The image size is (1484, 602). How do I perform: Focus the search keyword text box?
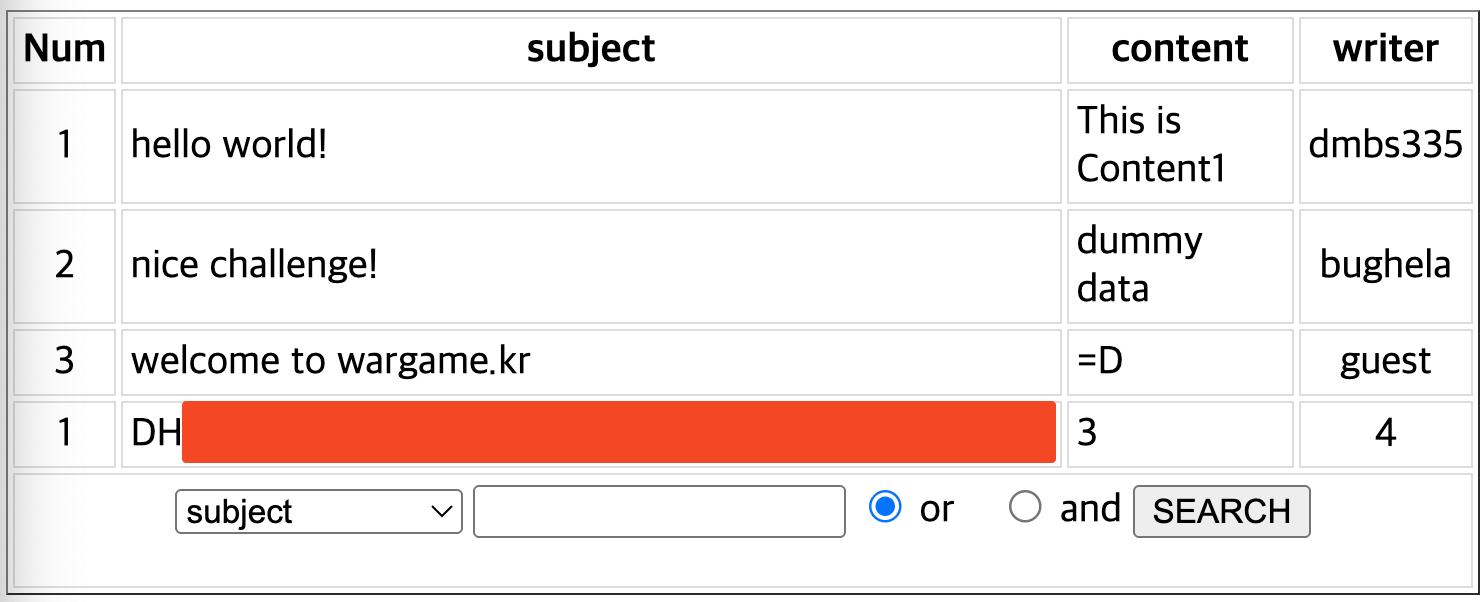(x=659, y=512)
